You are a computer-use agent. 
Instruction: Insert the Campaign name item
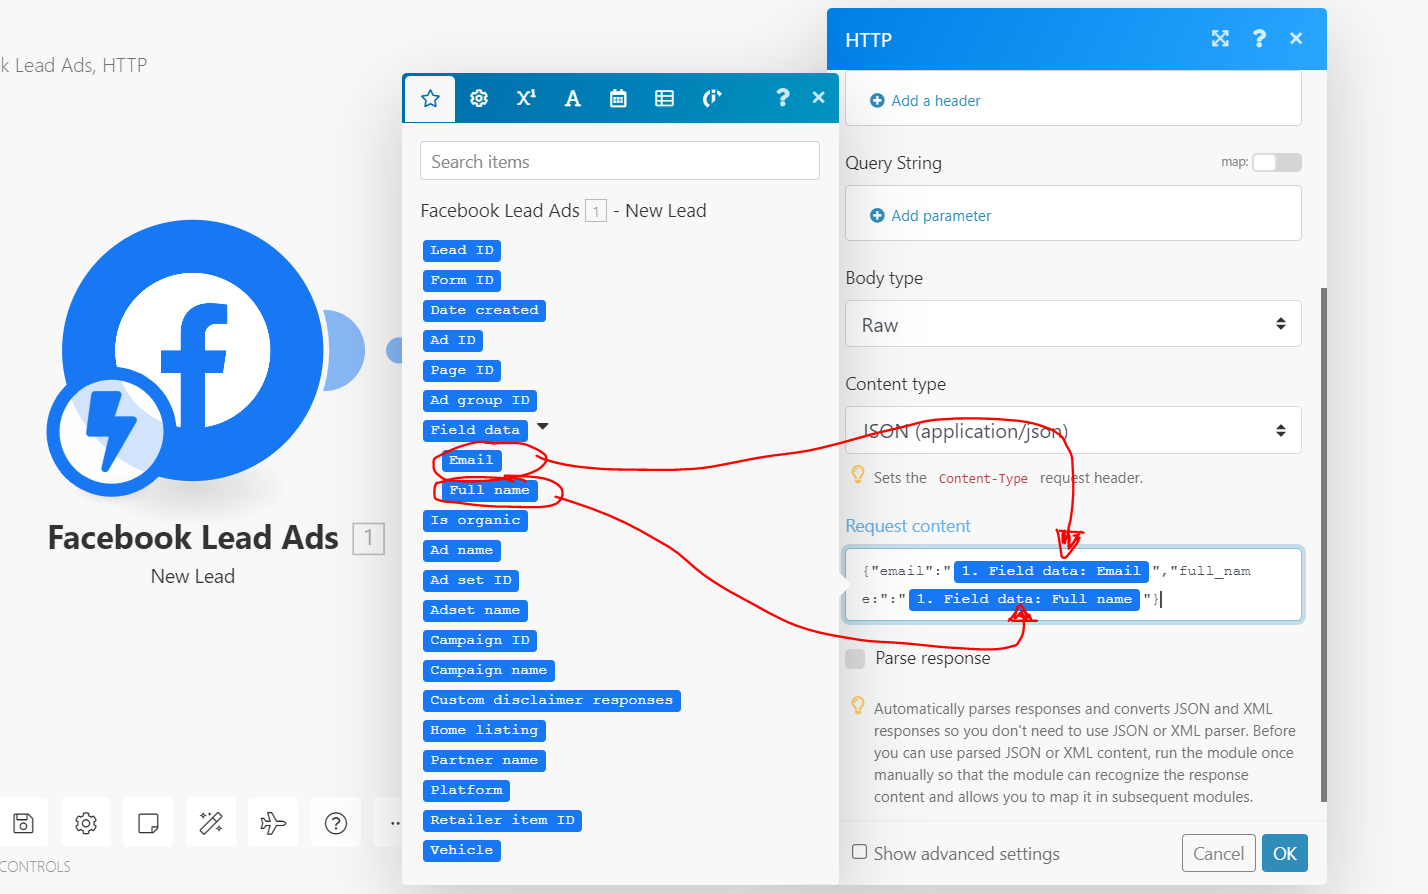click(x=488, y=671)
